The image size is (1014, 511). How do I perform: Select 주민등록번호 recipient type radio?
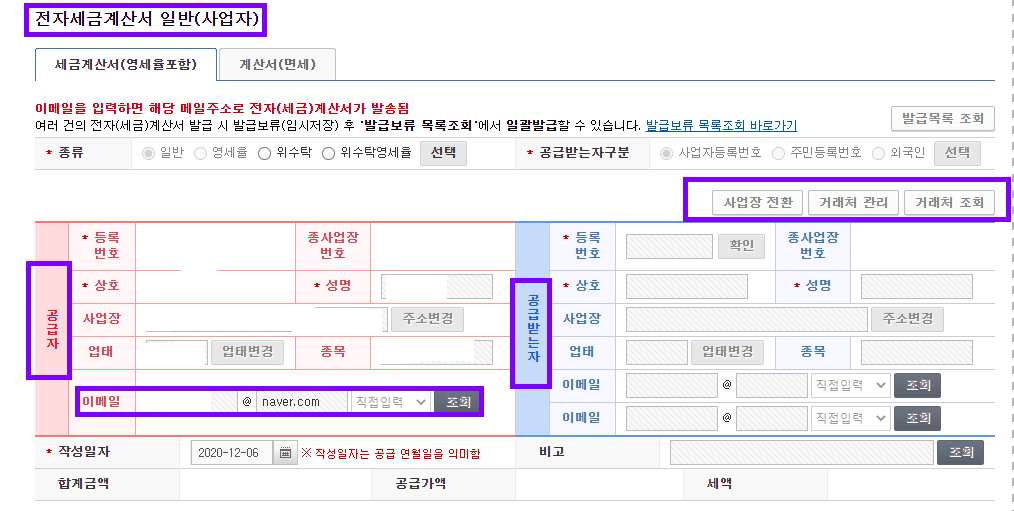coord(779,153)
